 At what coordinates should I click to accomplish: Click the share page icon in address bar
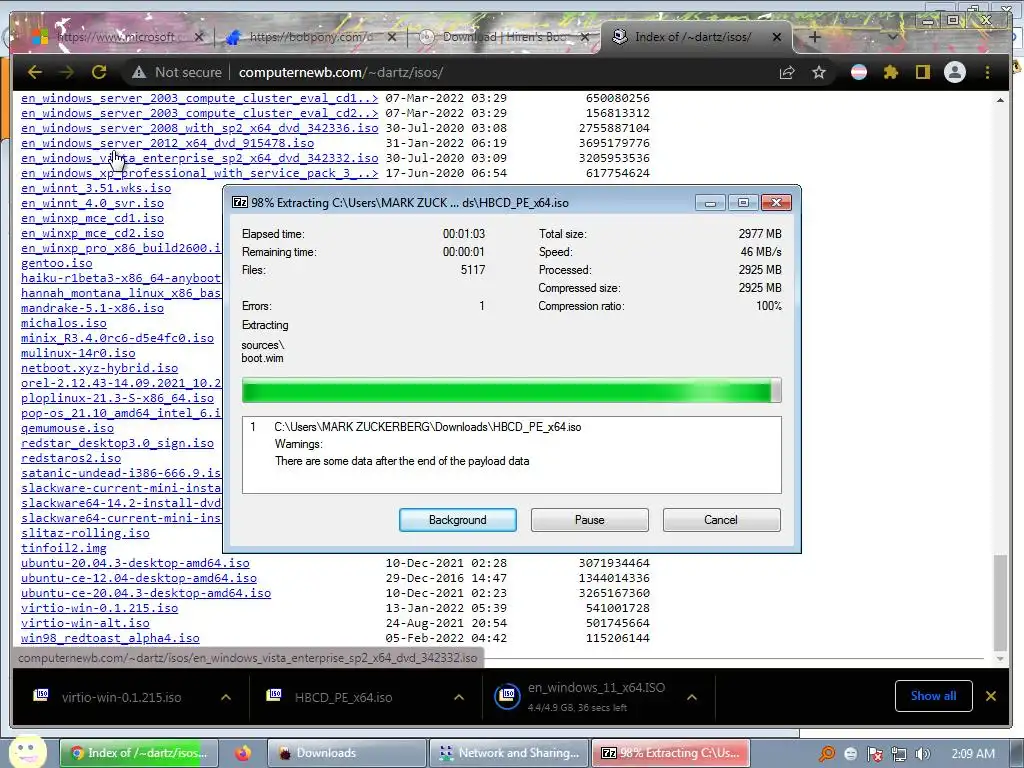tap(787, 72)
